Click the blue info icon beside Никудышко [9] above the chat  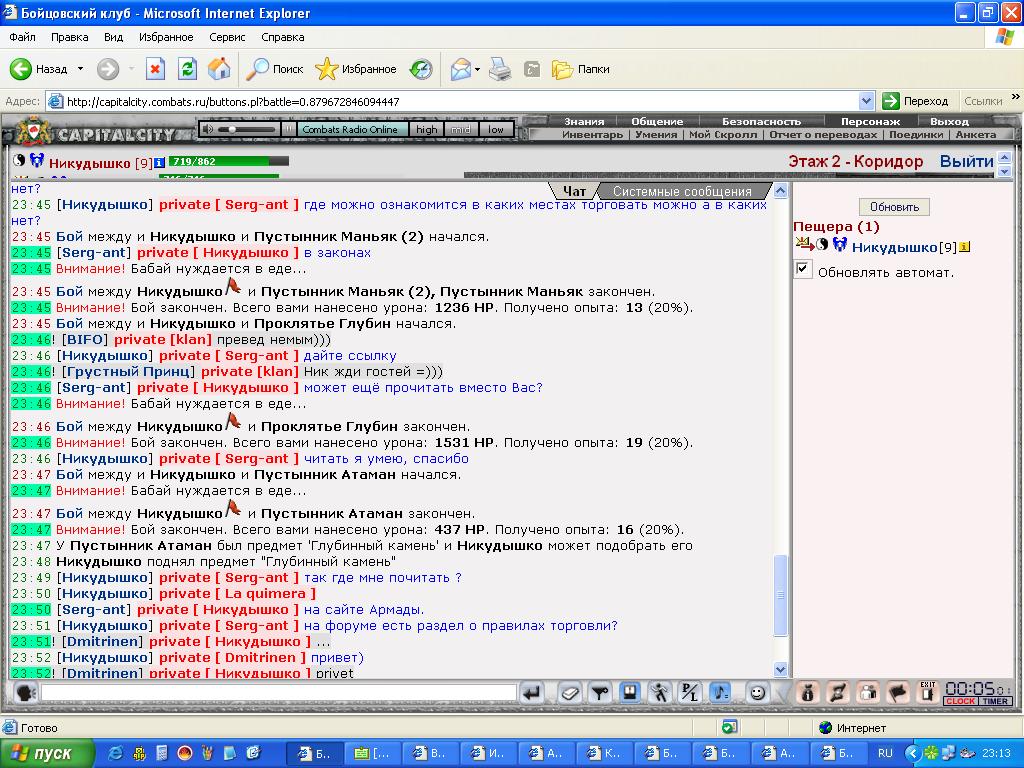point(159,162)
